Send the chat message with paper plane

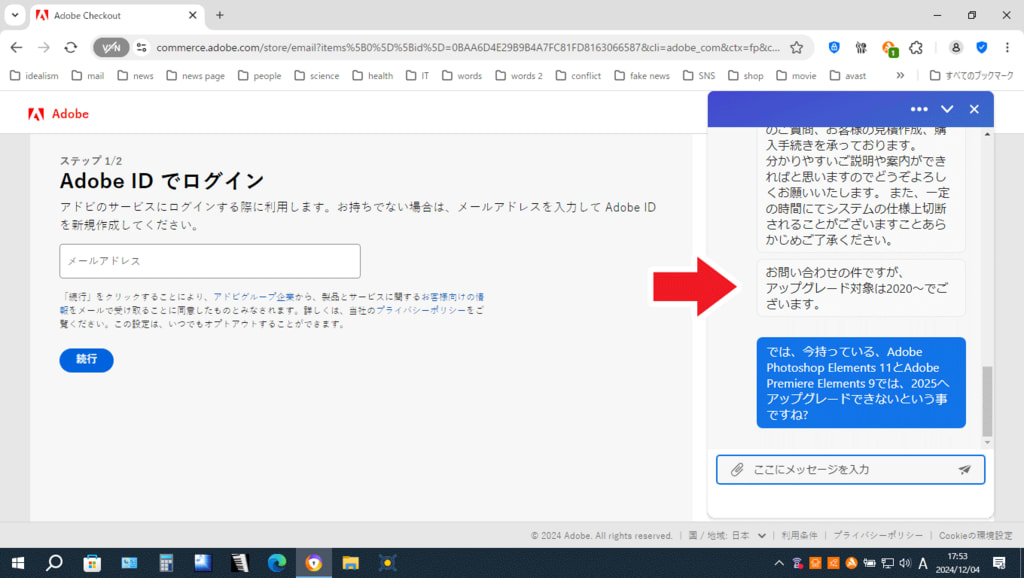tap(965, 470)
